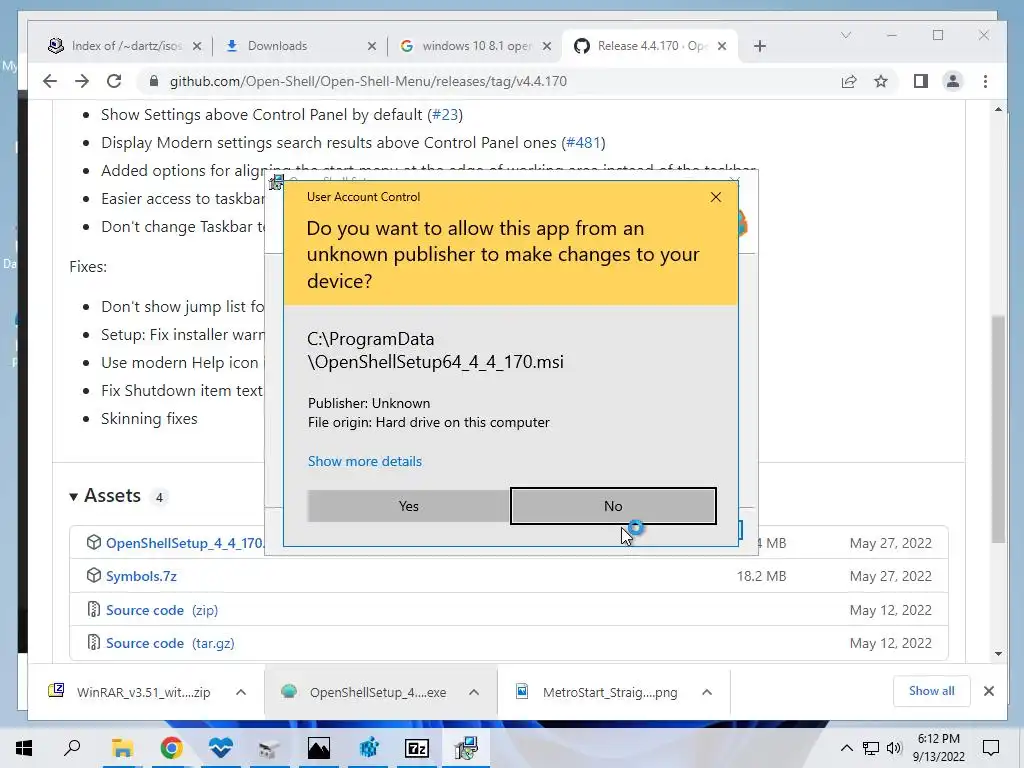Toggle Chrome side panel icon
The height and width of the screenshot is (768, 1024).
[921, 81]
